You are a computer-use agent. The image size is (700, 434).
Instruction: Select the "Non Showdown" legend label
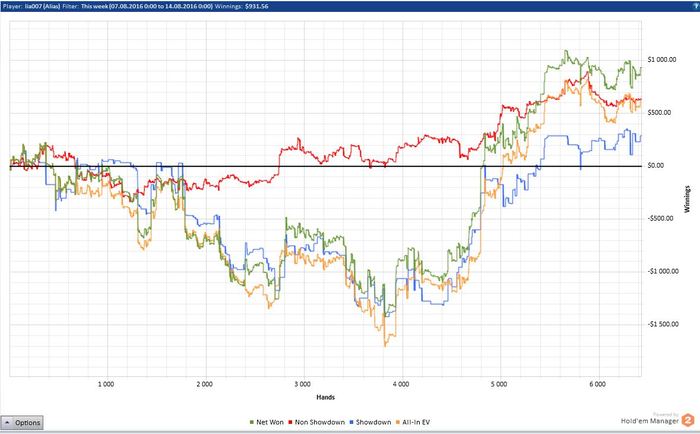point(320,422)
